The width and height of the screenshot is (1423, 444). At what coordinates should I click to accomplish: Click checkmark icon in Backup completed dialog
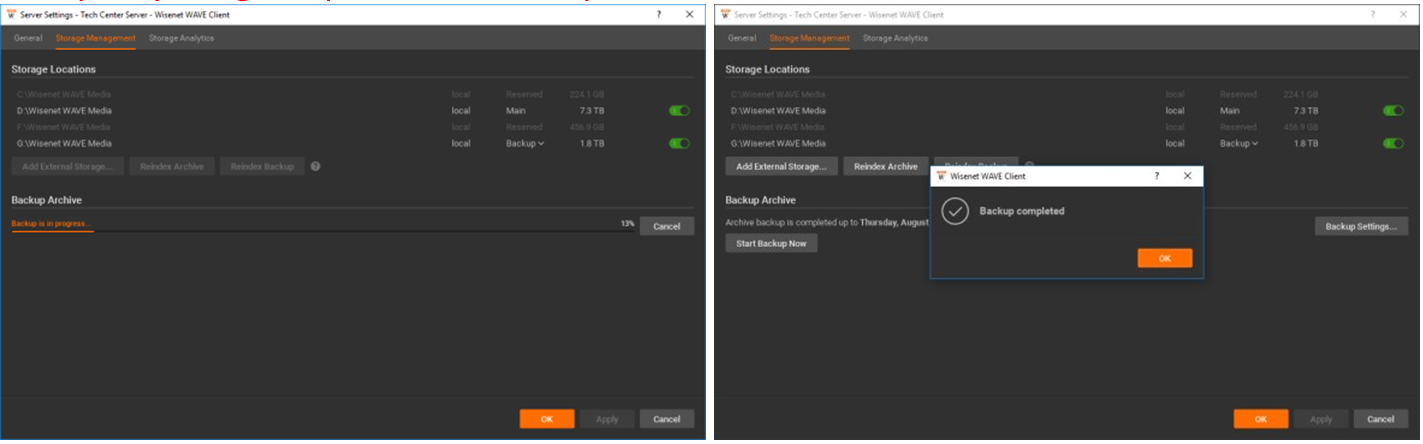956,211
